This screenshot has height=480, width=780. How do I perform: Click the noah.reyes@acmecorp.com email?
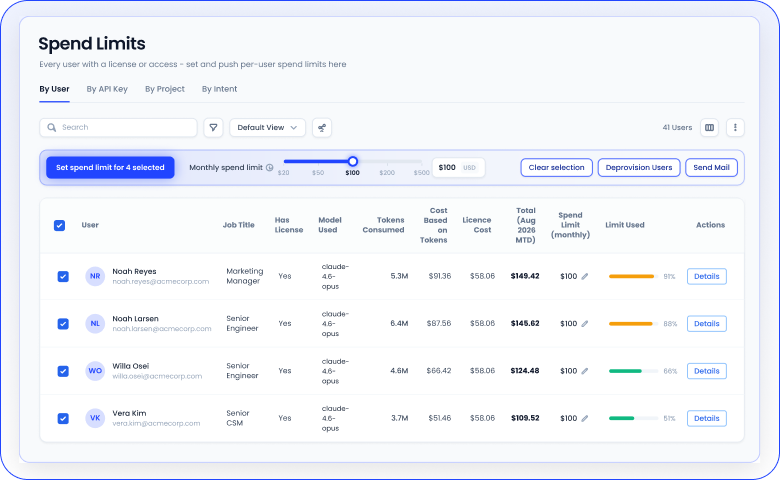click(x=161, y=282)
